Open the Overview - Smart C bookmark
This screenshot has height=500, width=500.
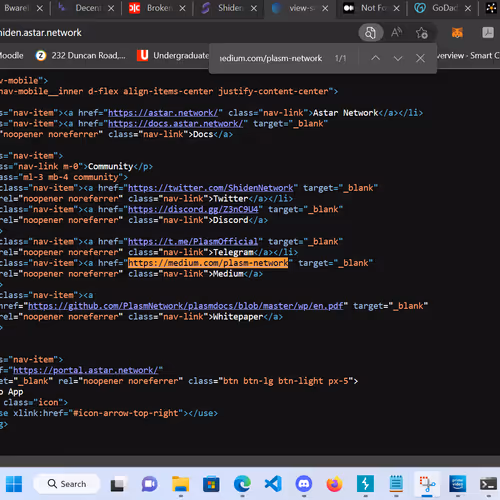468,55
